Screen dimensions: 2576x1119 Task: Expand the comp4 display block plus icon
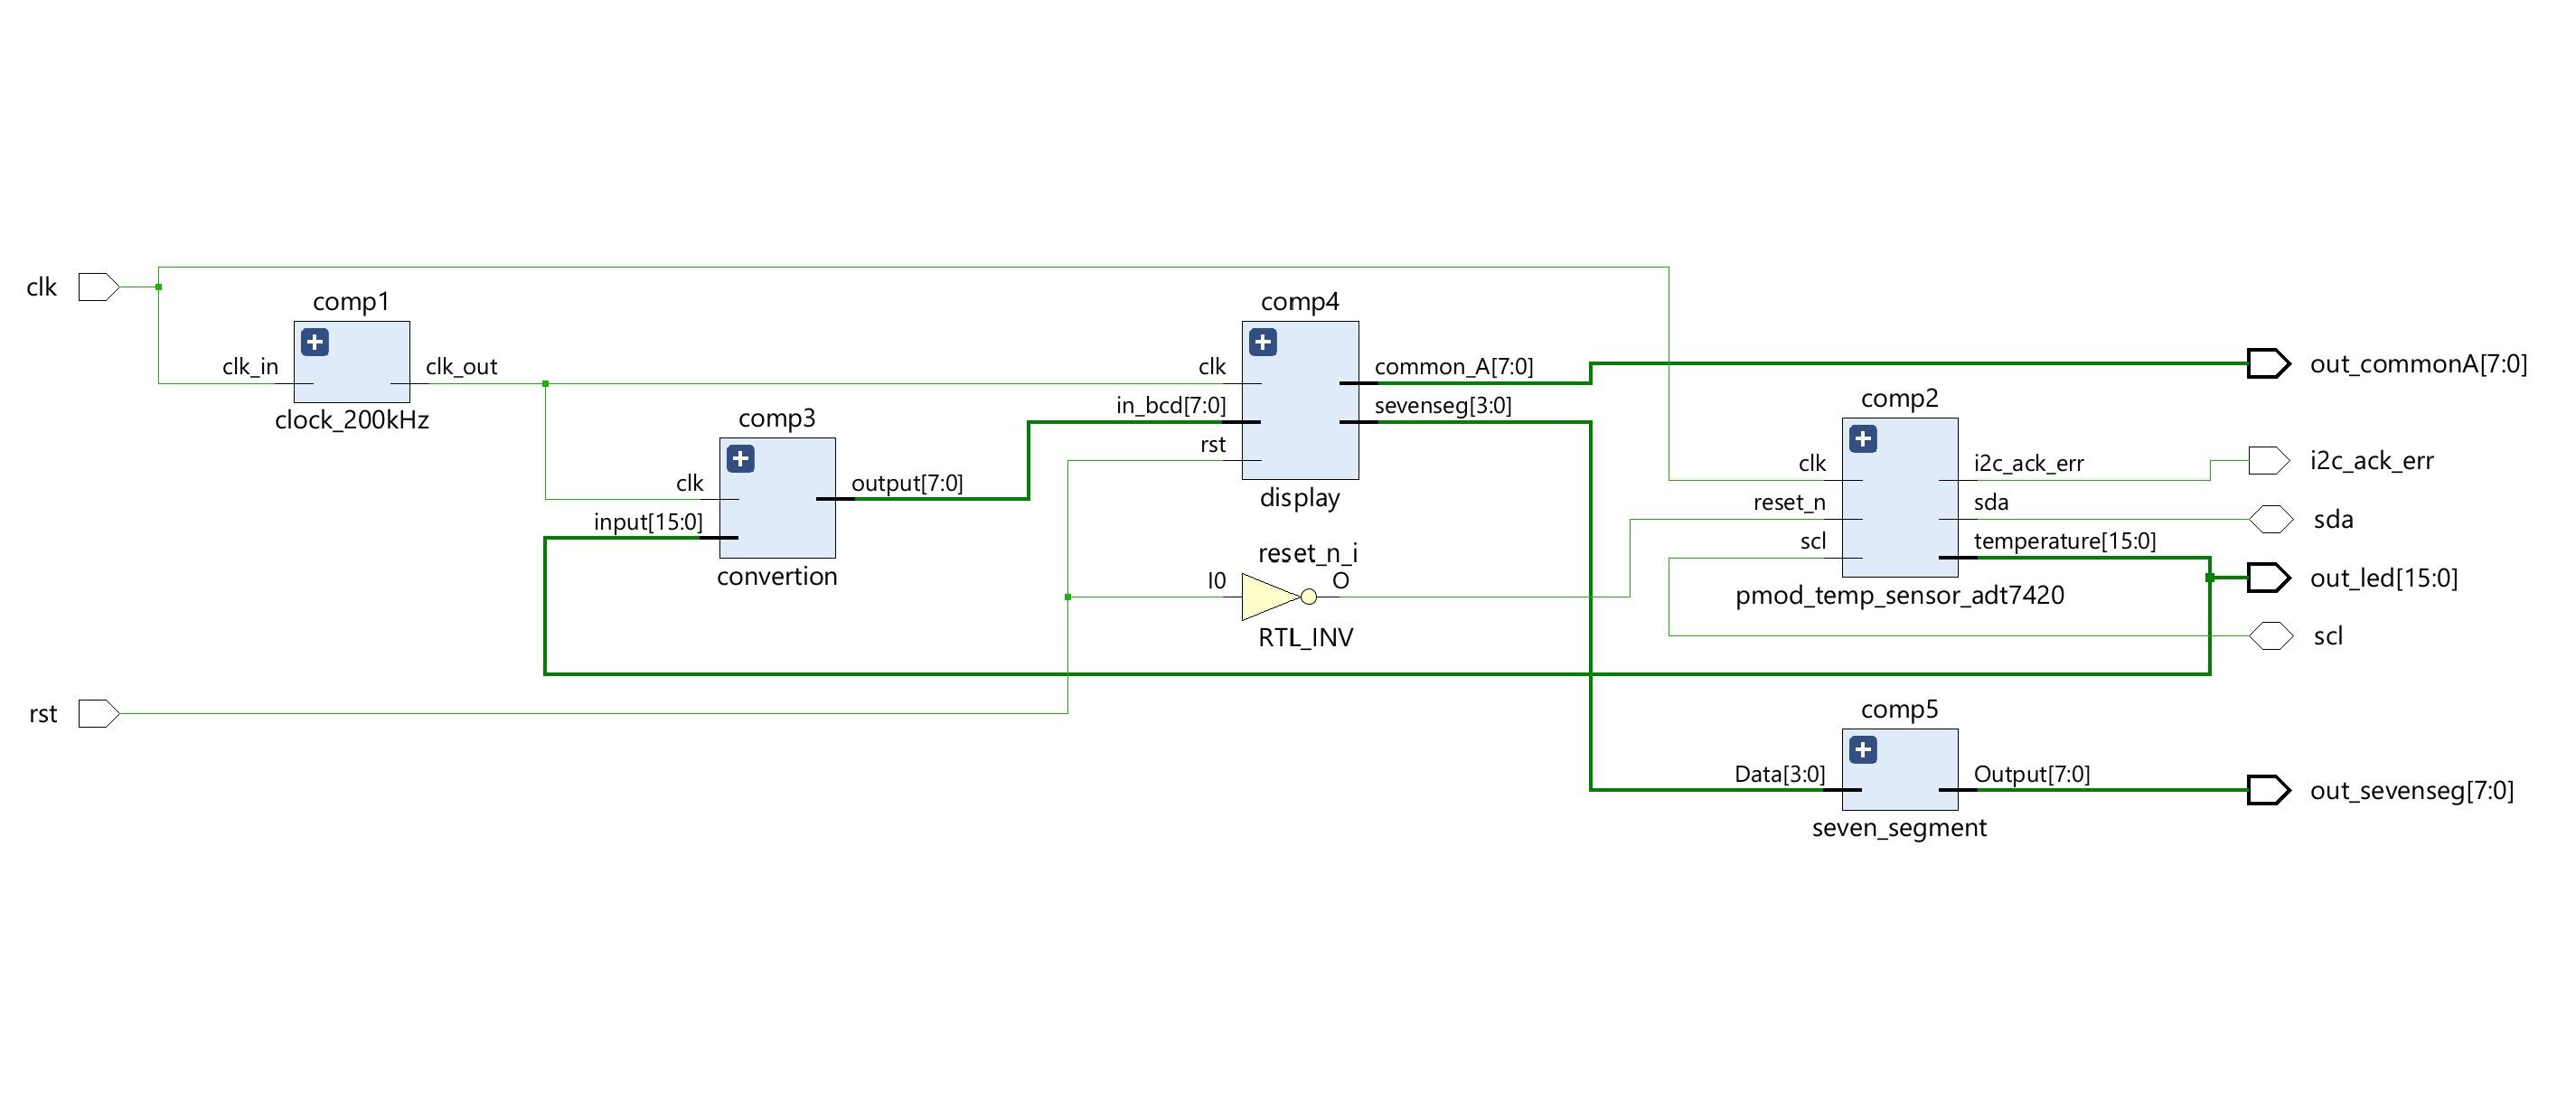1263,343
